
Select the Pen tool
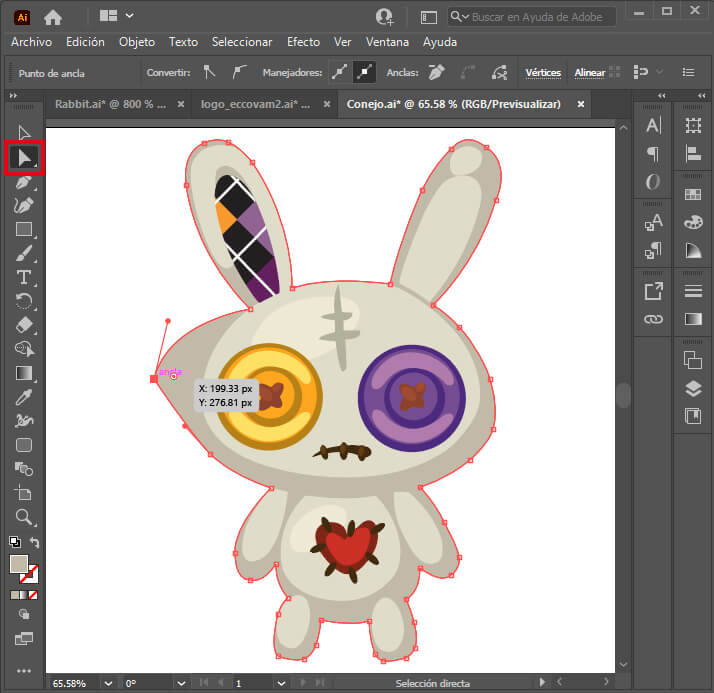(x=24, y=181)
